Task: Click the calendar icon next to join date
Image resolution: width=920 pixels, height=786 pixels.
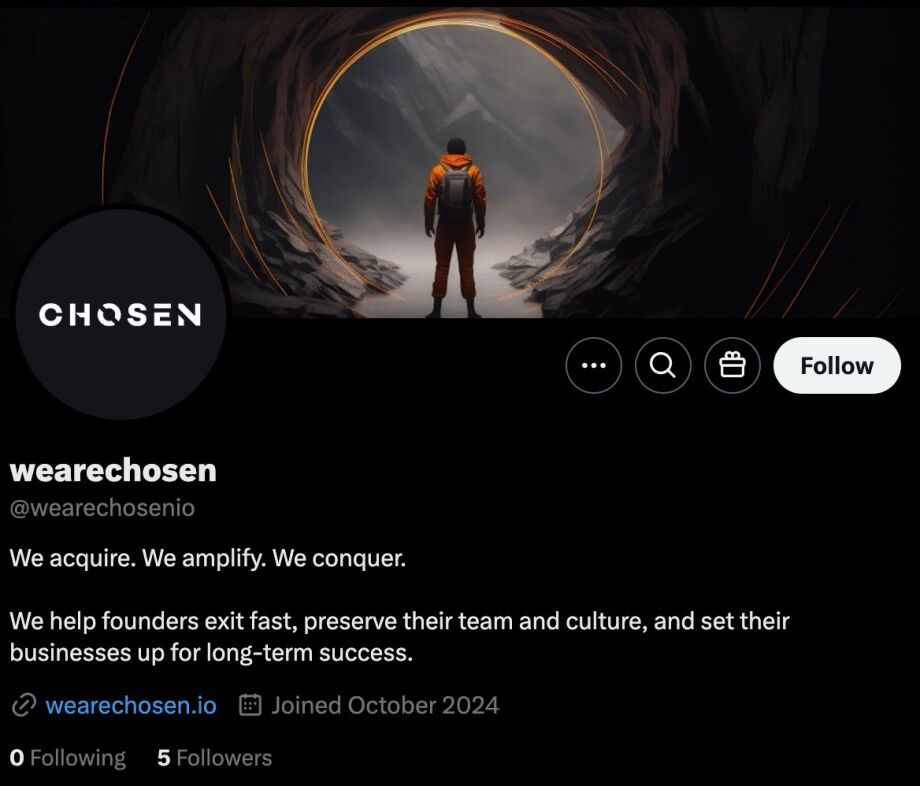Action: (251, 704)
